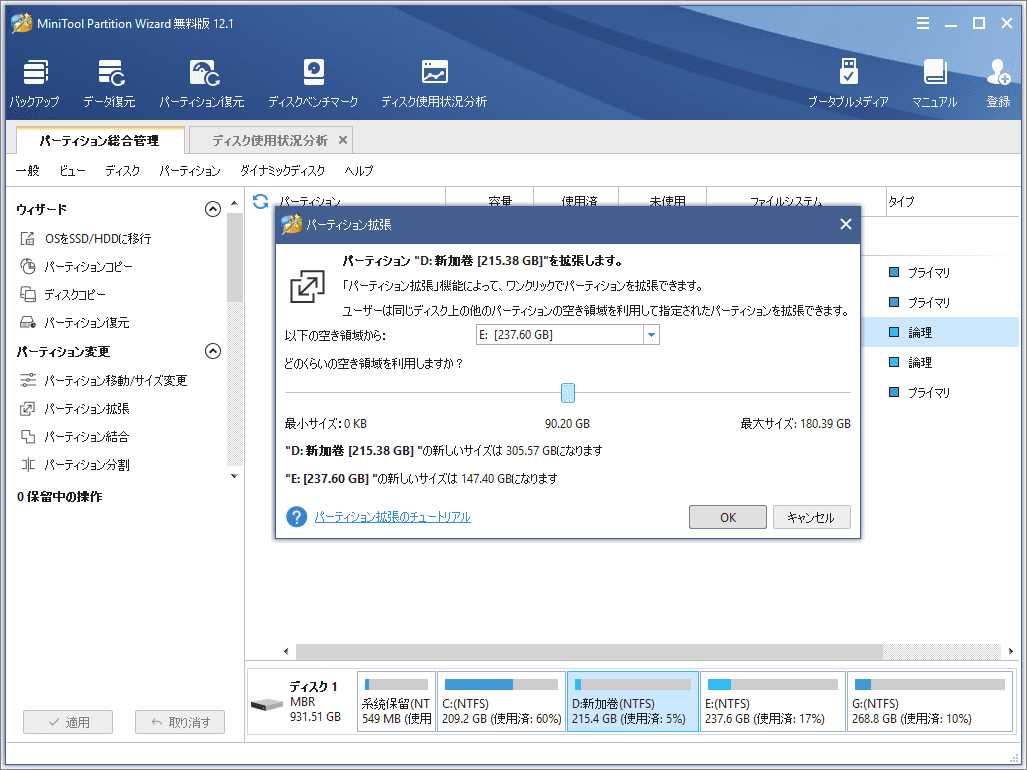Open ディスク使用状況分析 toolbar icon

tap(434, 82)
